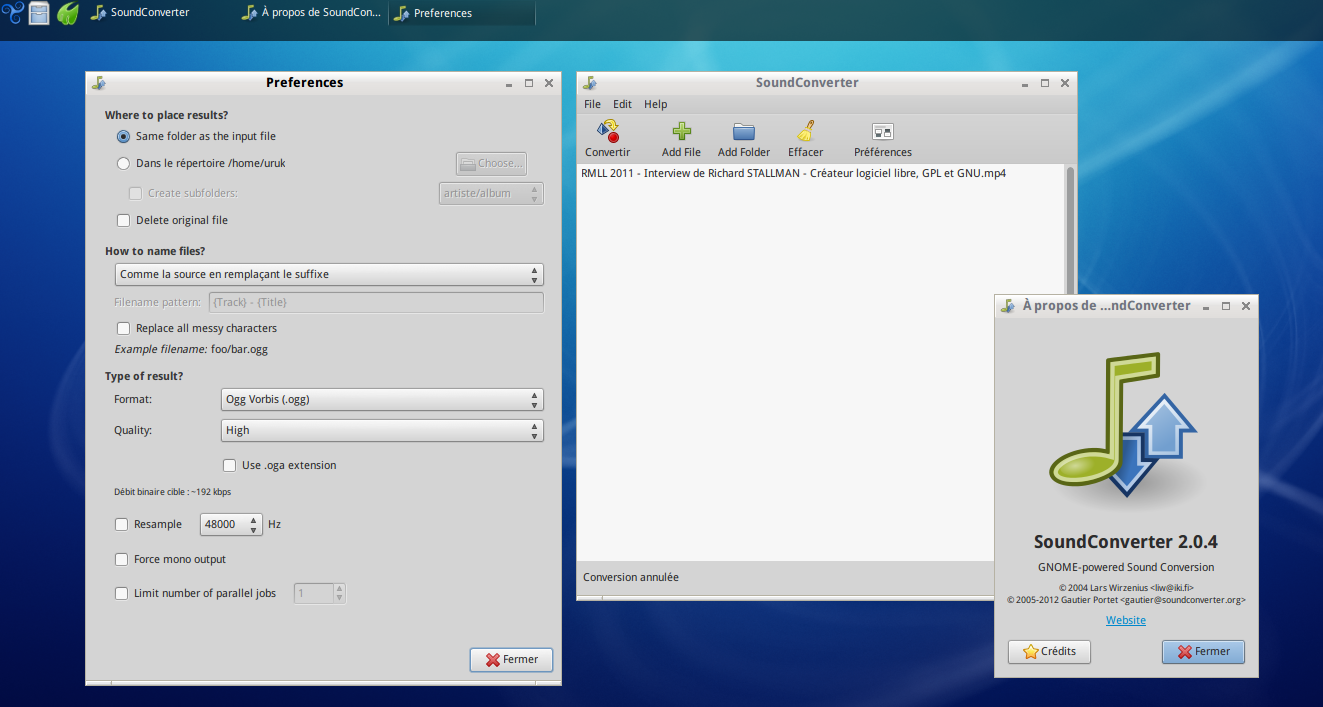Enable Force mono output
The image size is (1323, 707).
(122, 559)
